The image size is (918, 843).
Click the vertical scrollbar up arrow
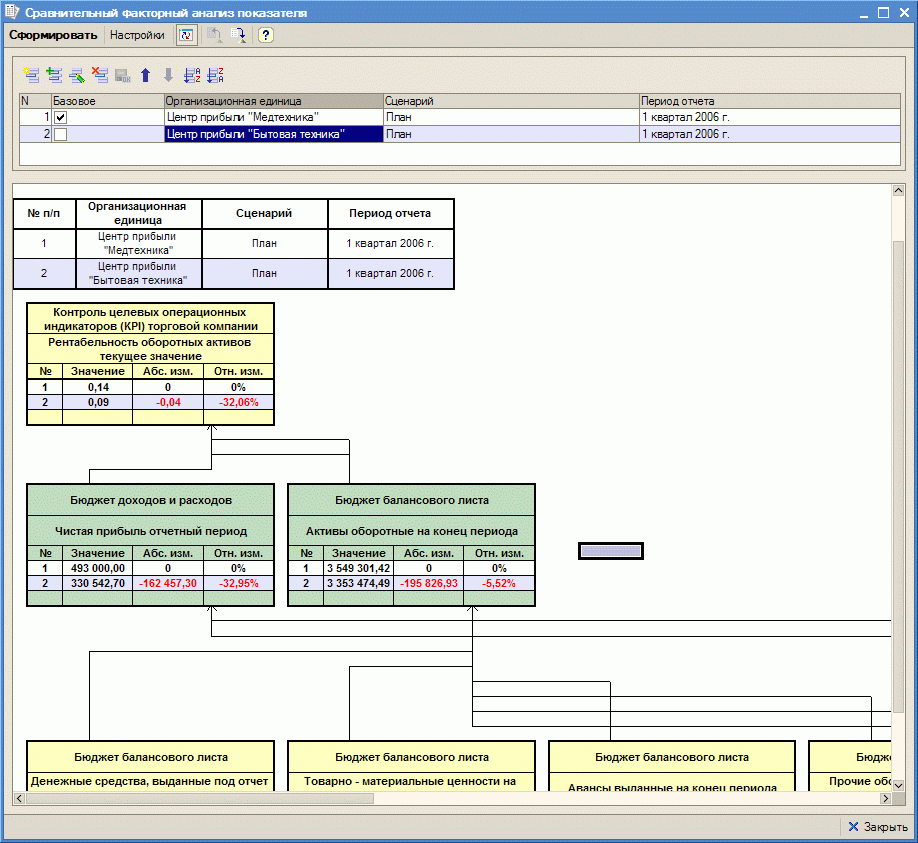[898, 190]
